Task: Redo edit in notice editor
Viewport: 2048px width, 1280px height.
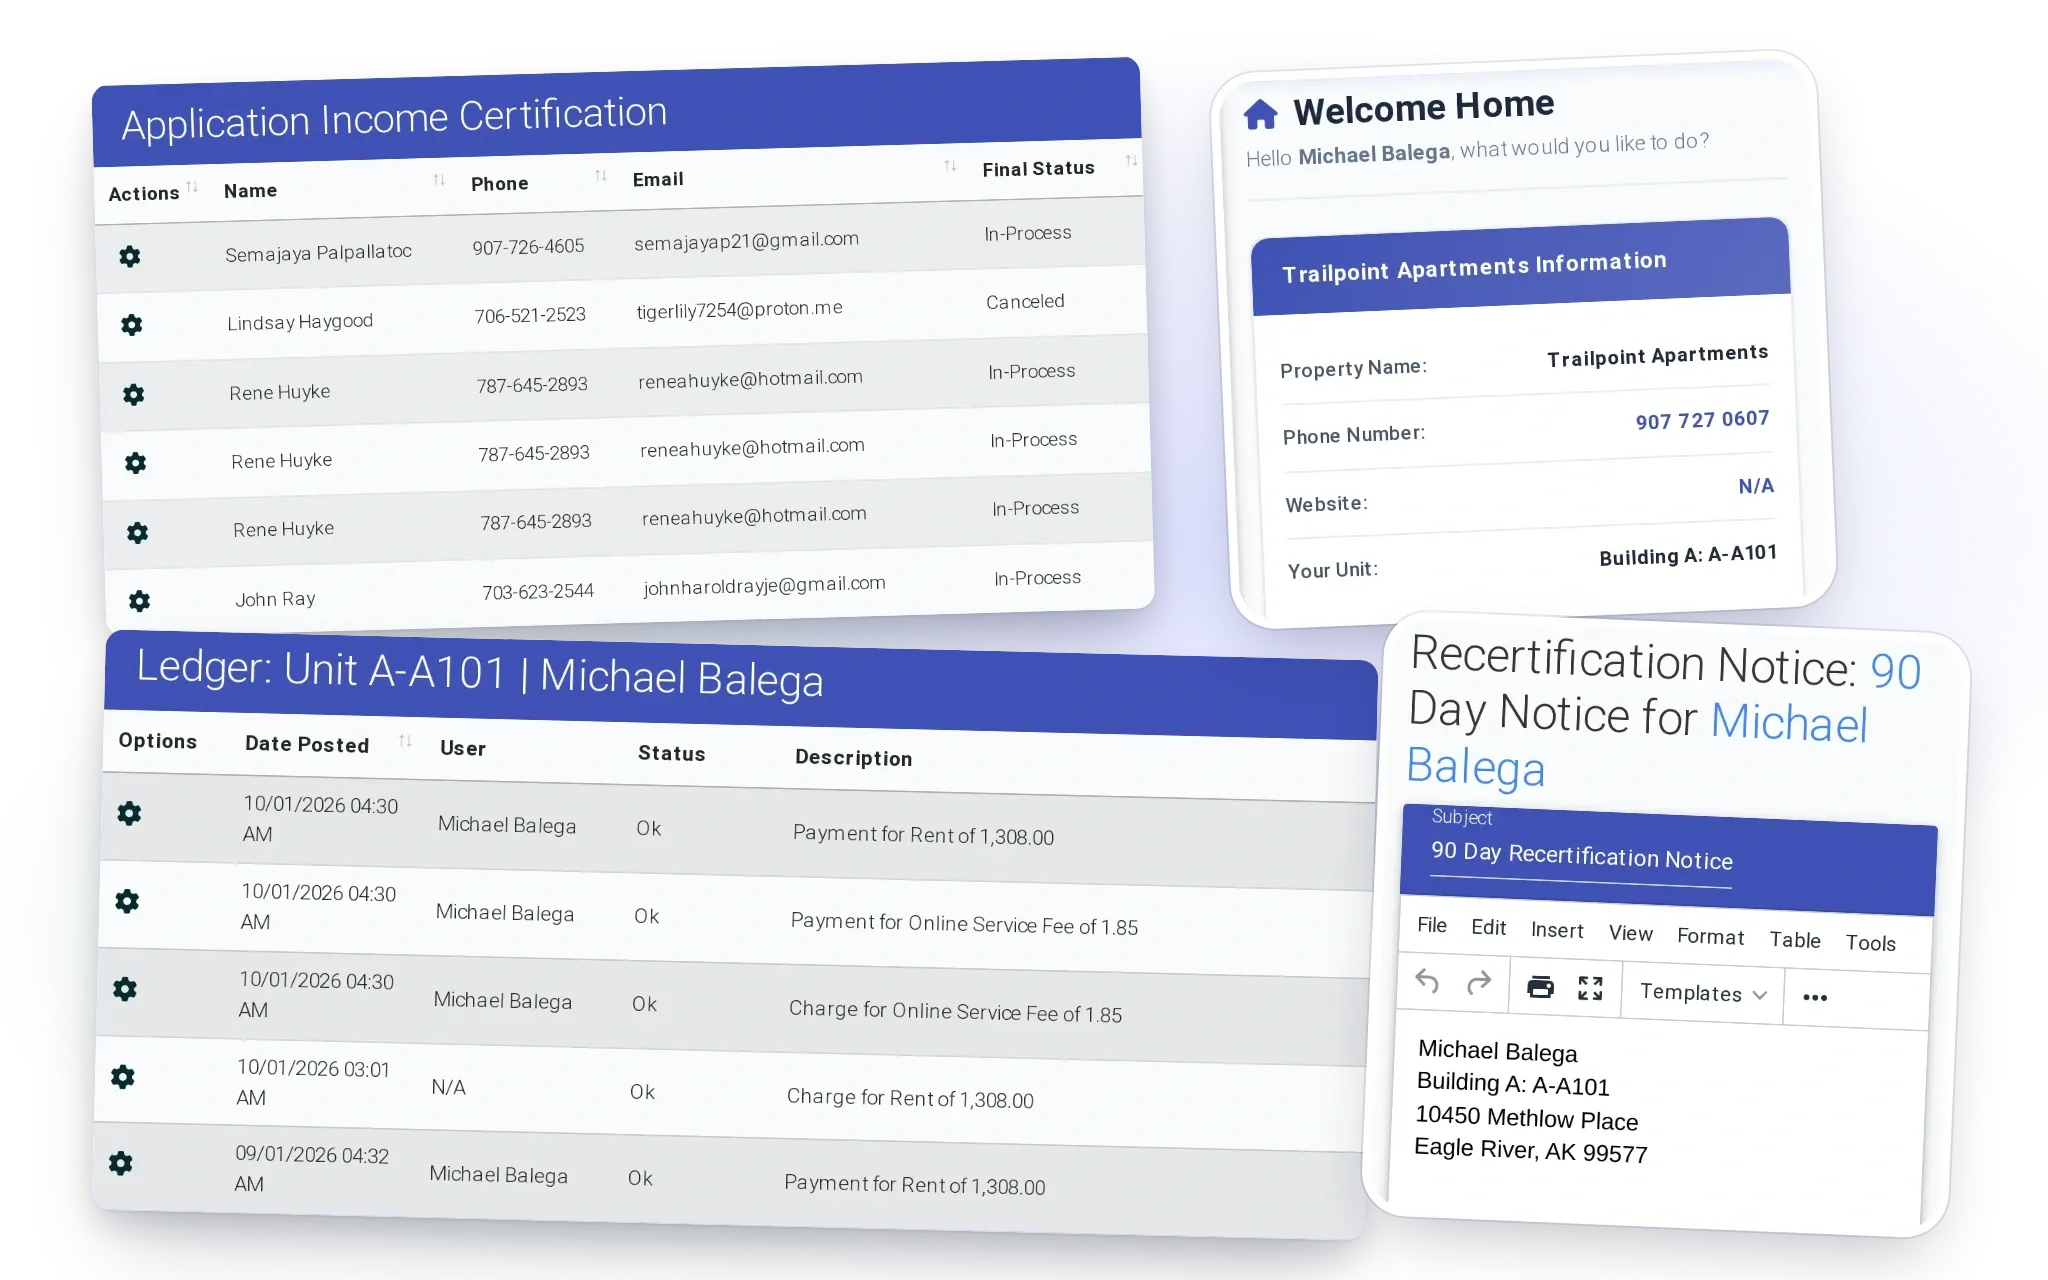Action: coord(1479,984)
